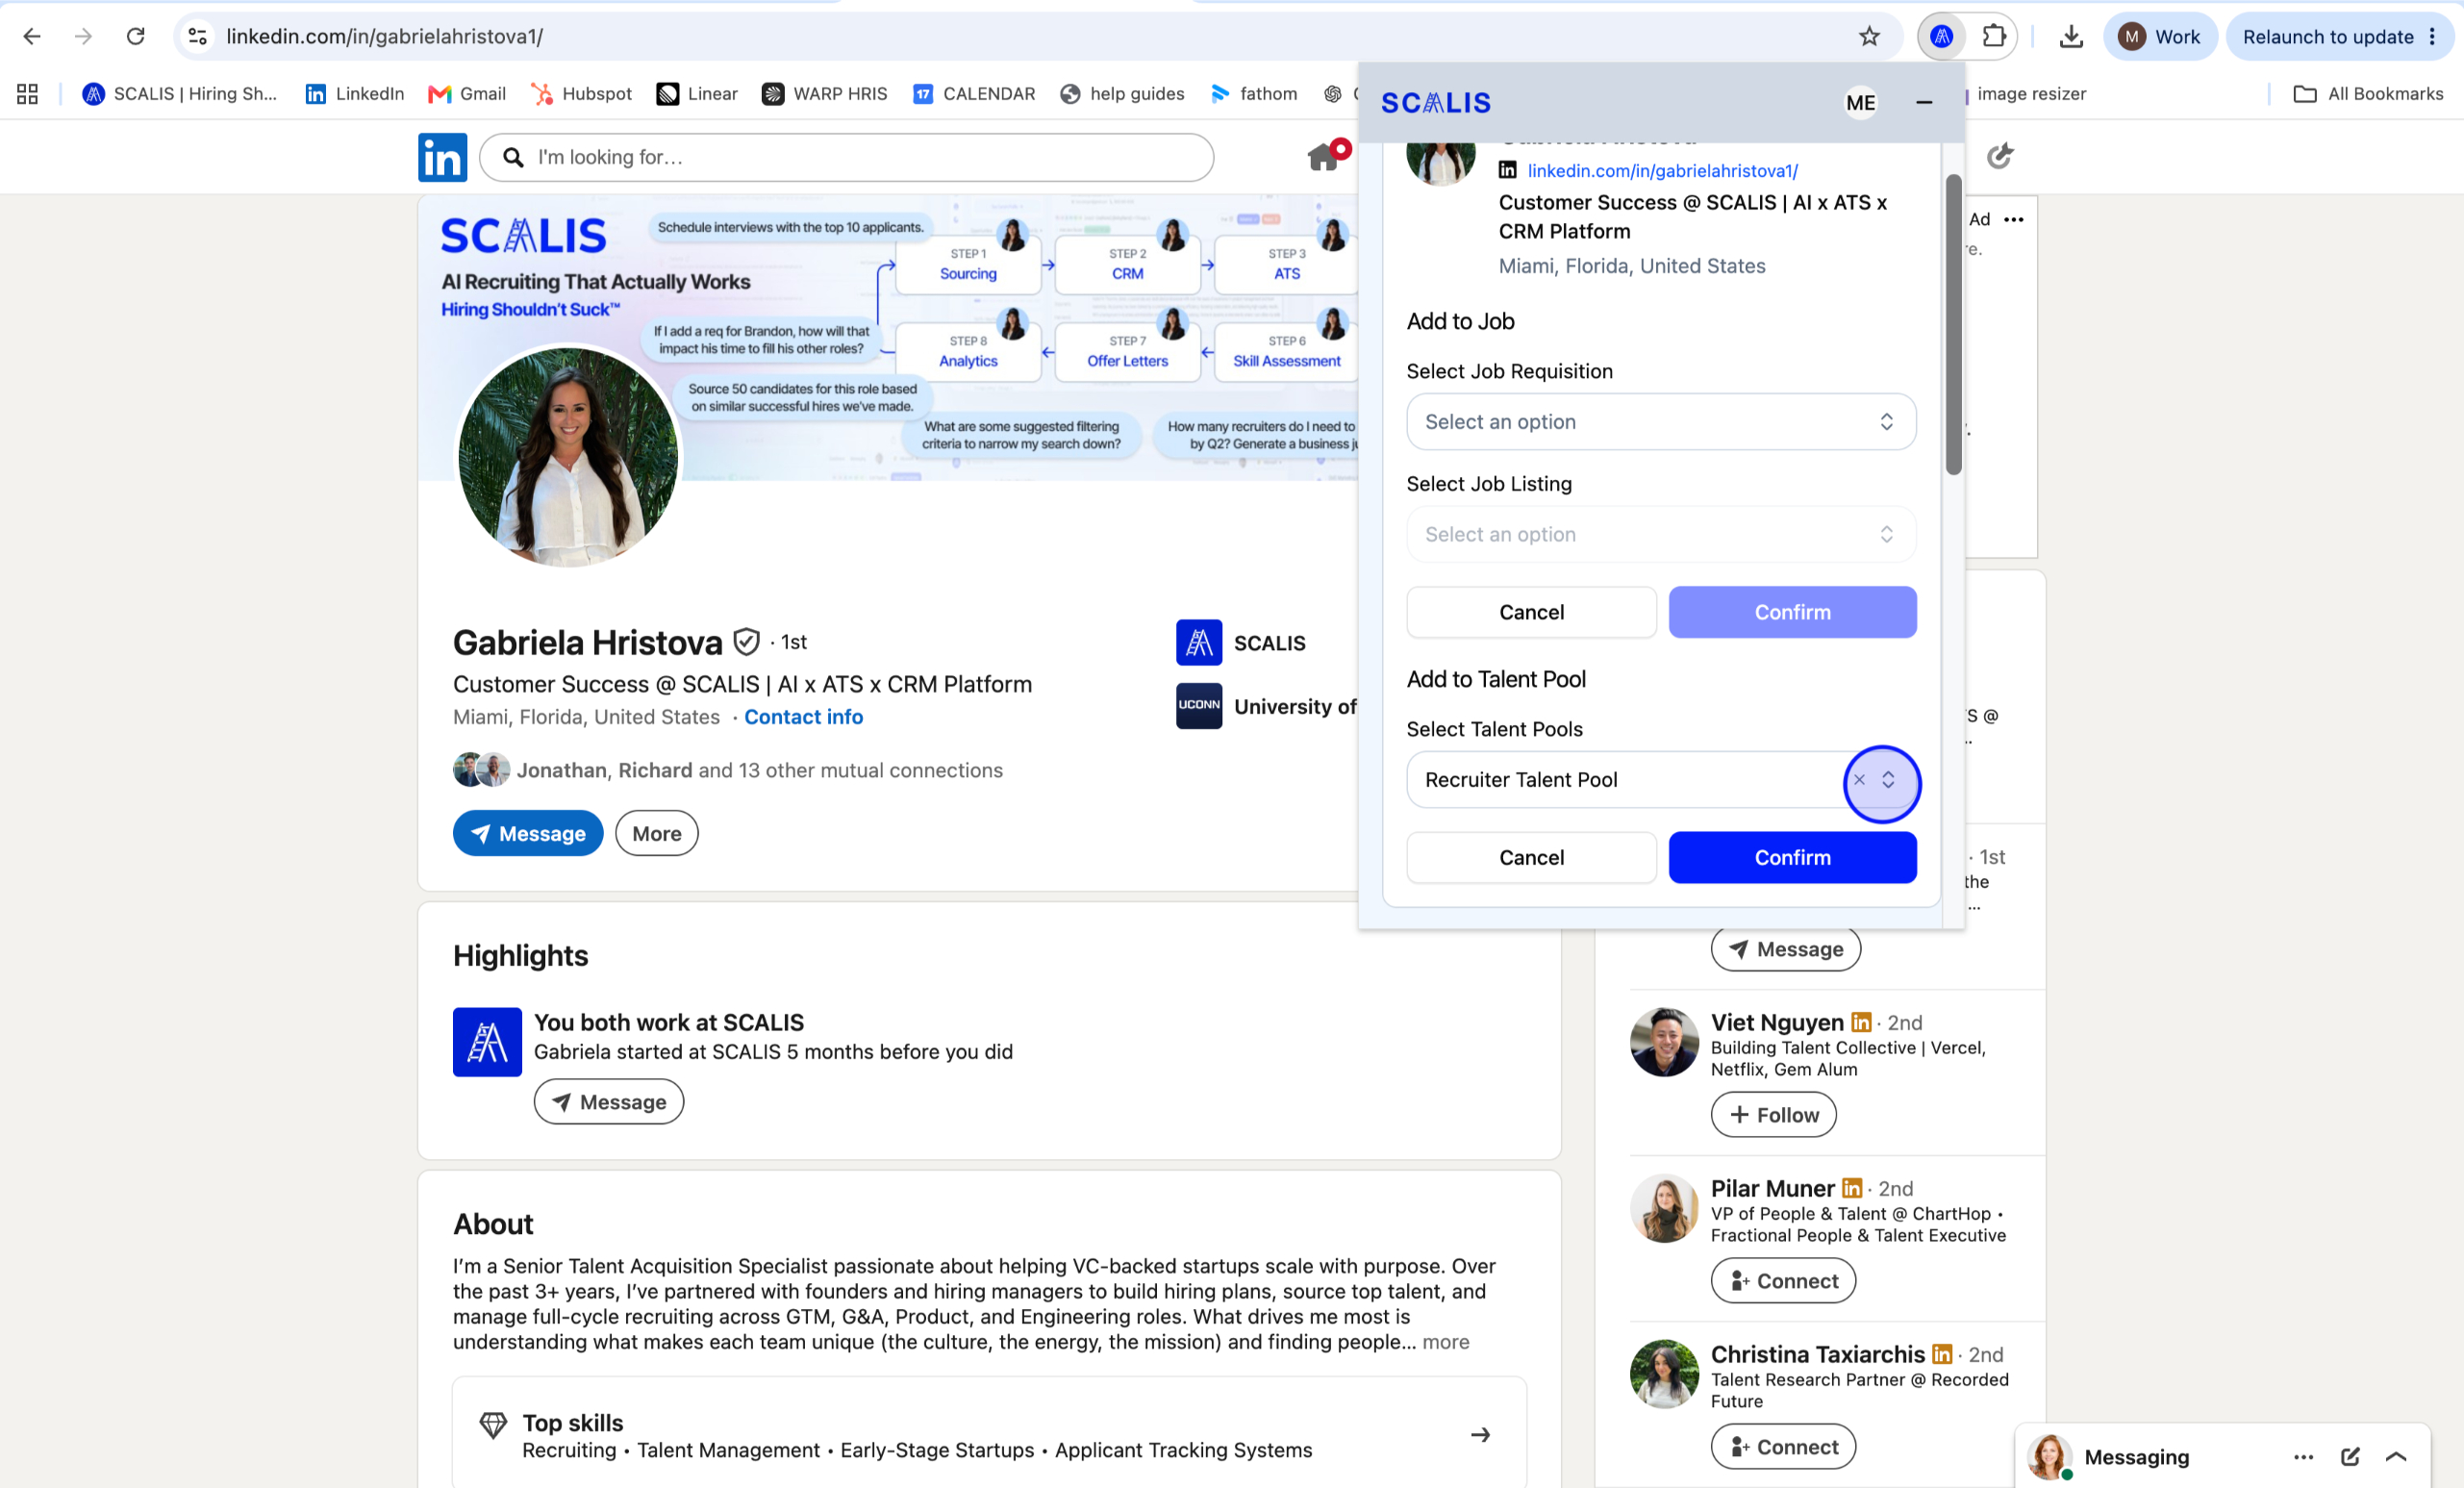Viewport: 2464px width, 1488px height.
Task: Open site information icon in address bar
Action: tap(198, 37)
